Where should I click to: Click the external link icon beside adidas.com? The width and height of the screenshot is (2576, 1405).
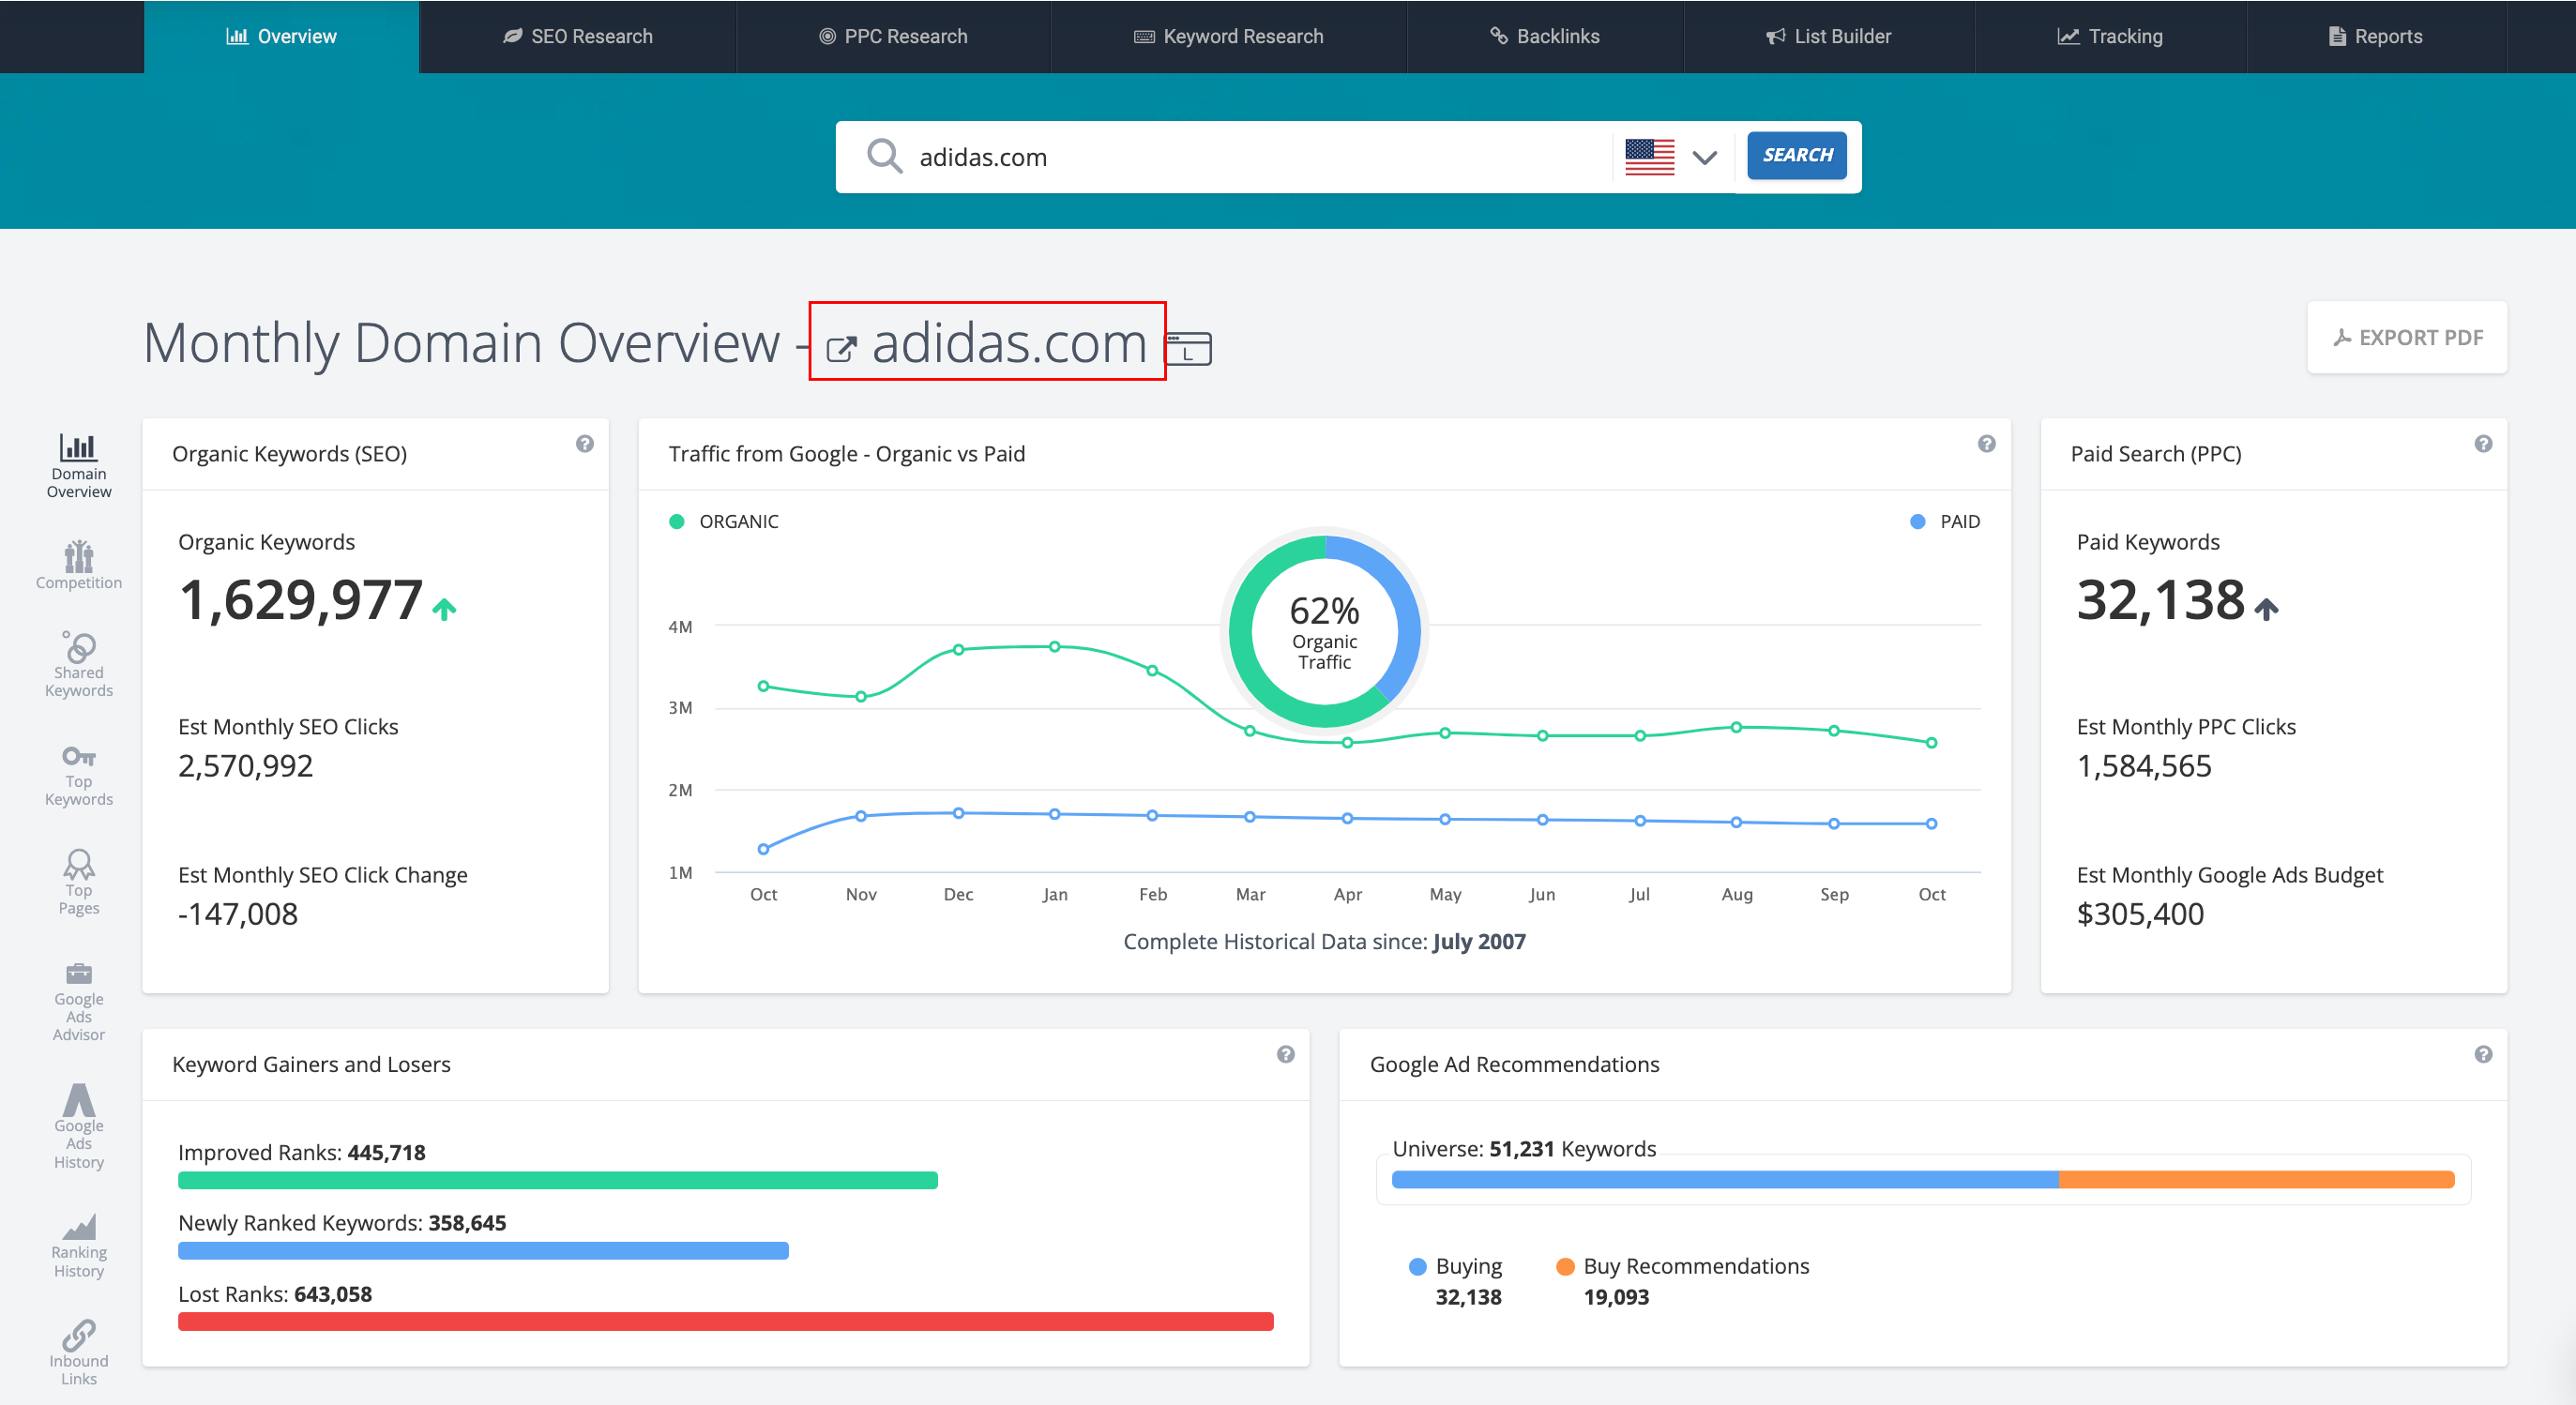841,348
